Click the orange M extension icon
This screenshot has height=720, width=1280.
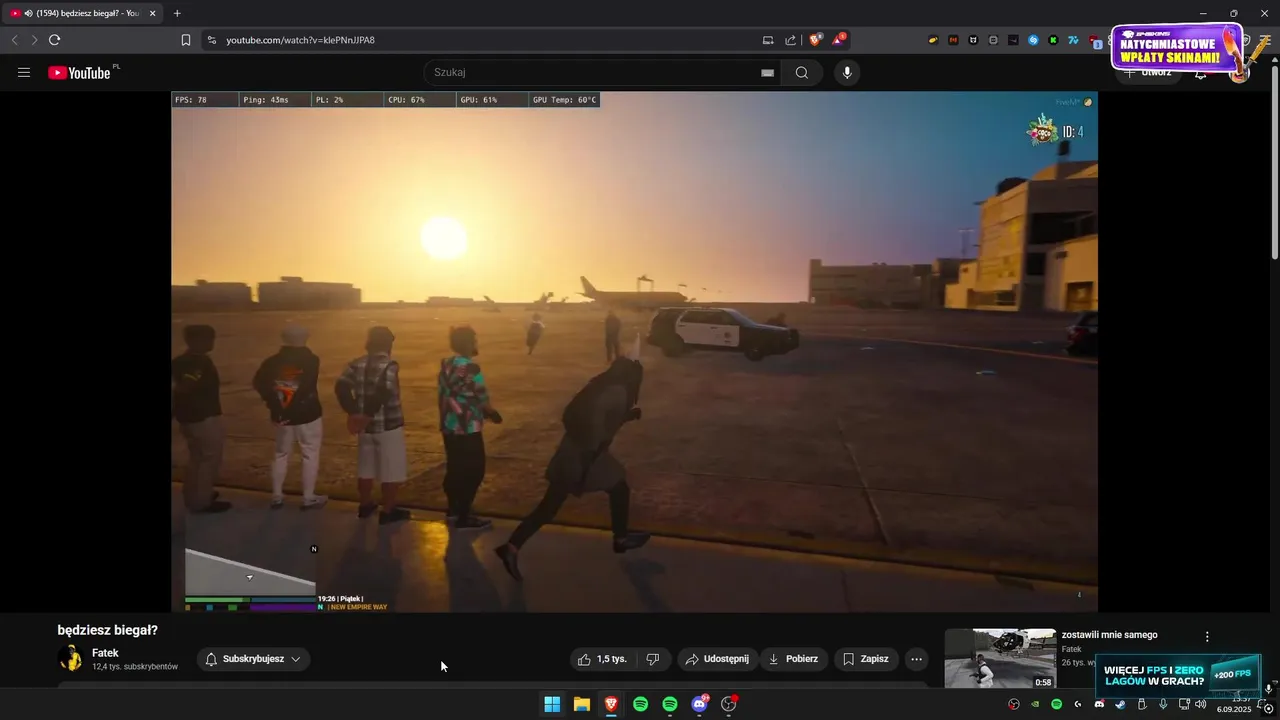click(x=953, y=40)
